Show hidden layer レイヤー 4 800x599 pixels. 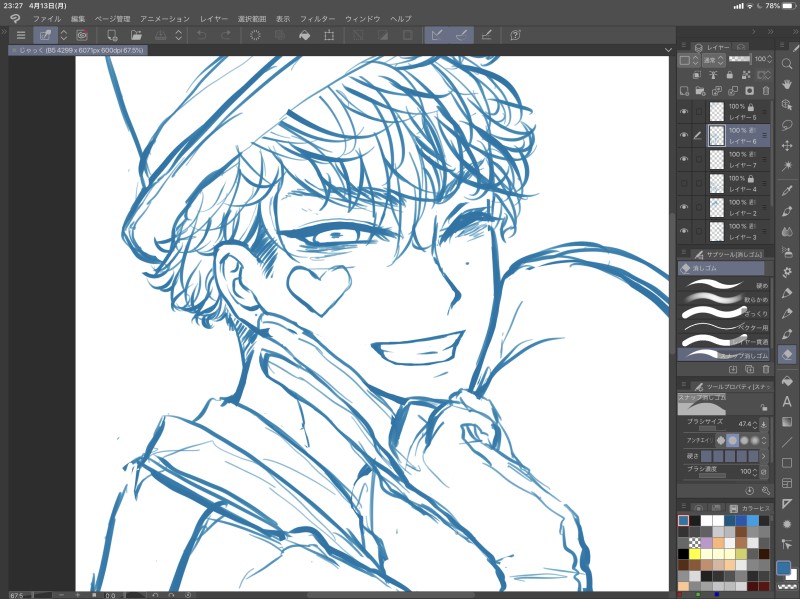pos(684,183)
